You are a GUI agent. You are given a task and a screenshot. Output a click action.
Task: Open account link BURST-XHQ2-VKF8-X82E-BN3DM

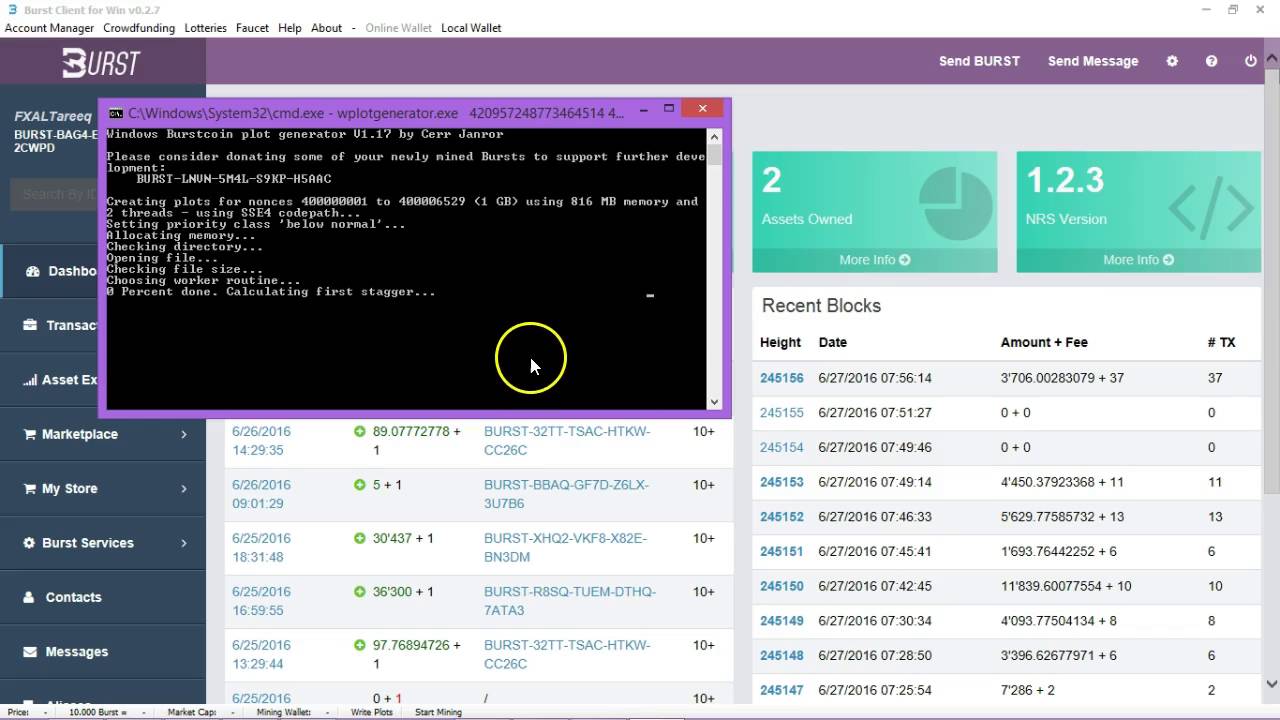tap(565, 547)
